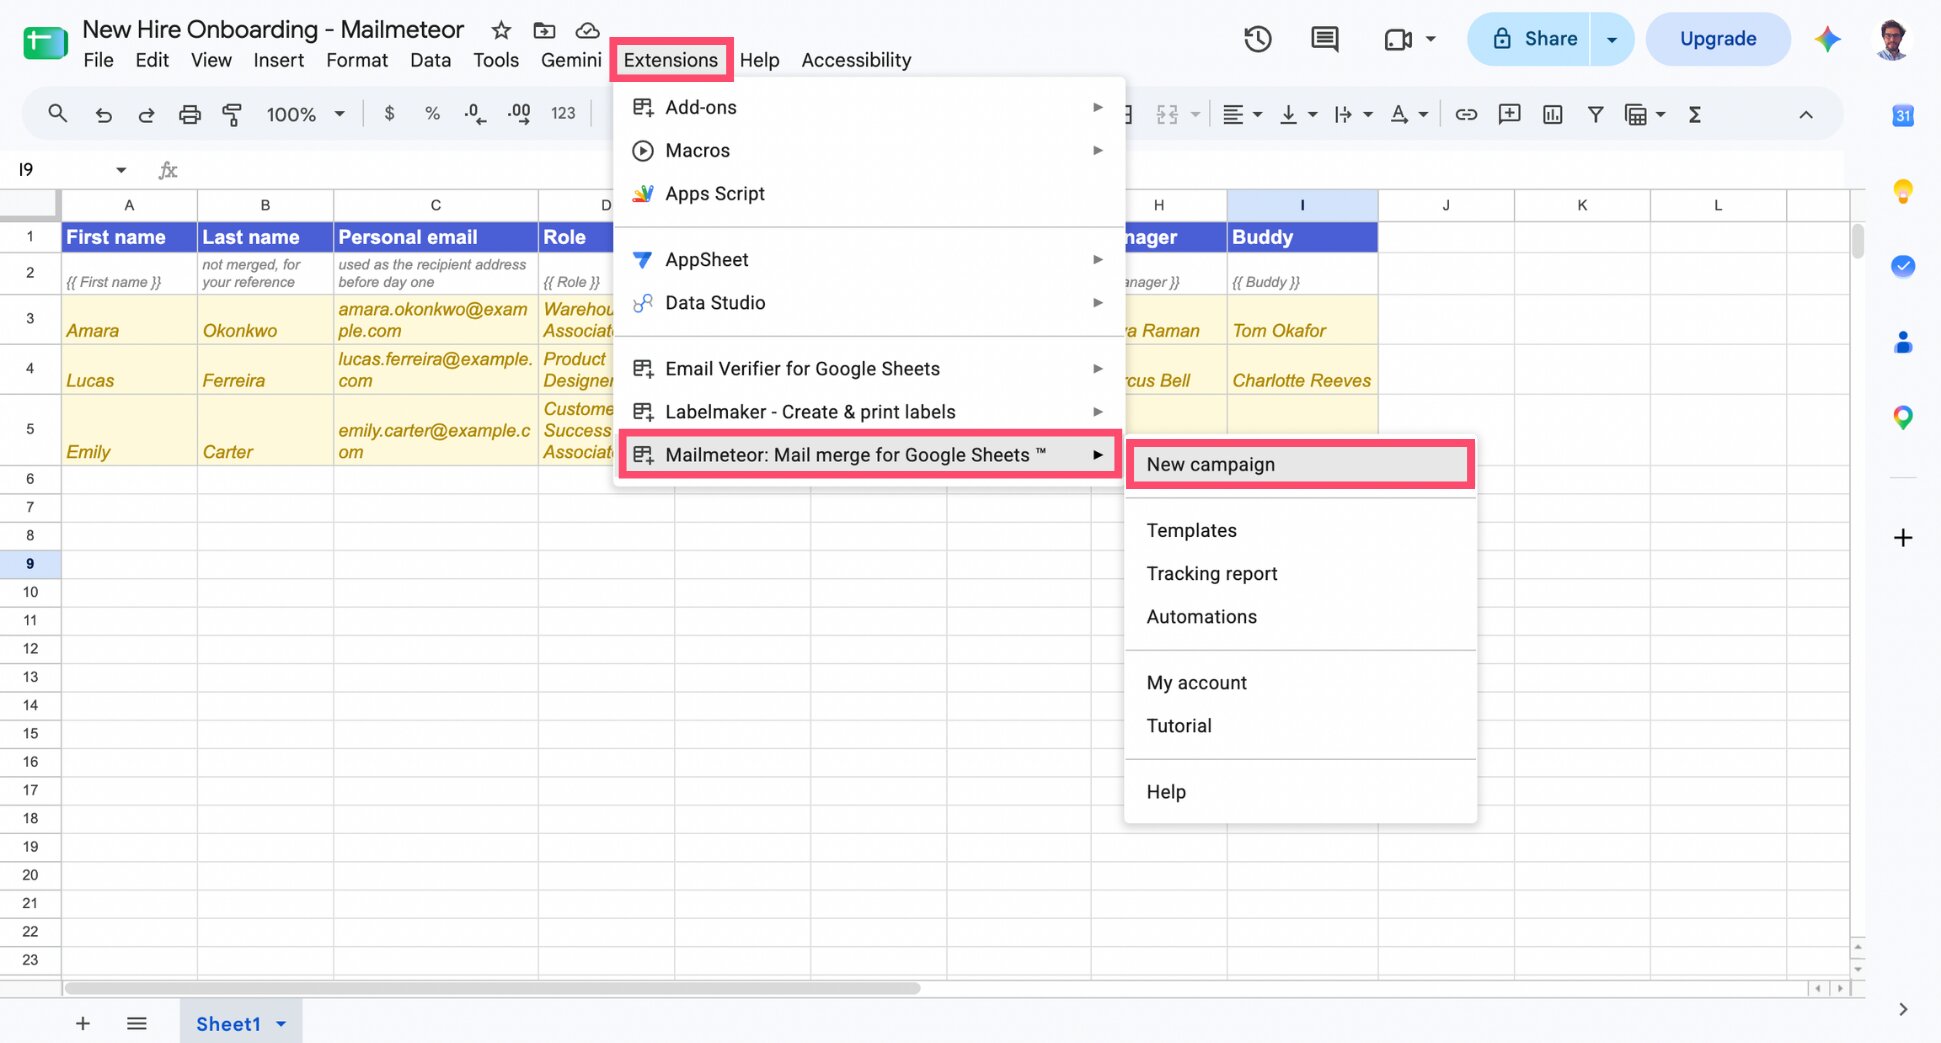Open Google Calendar side panel

click(x=1902, y=115)
